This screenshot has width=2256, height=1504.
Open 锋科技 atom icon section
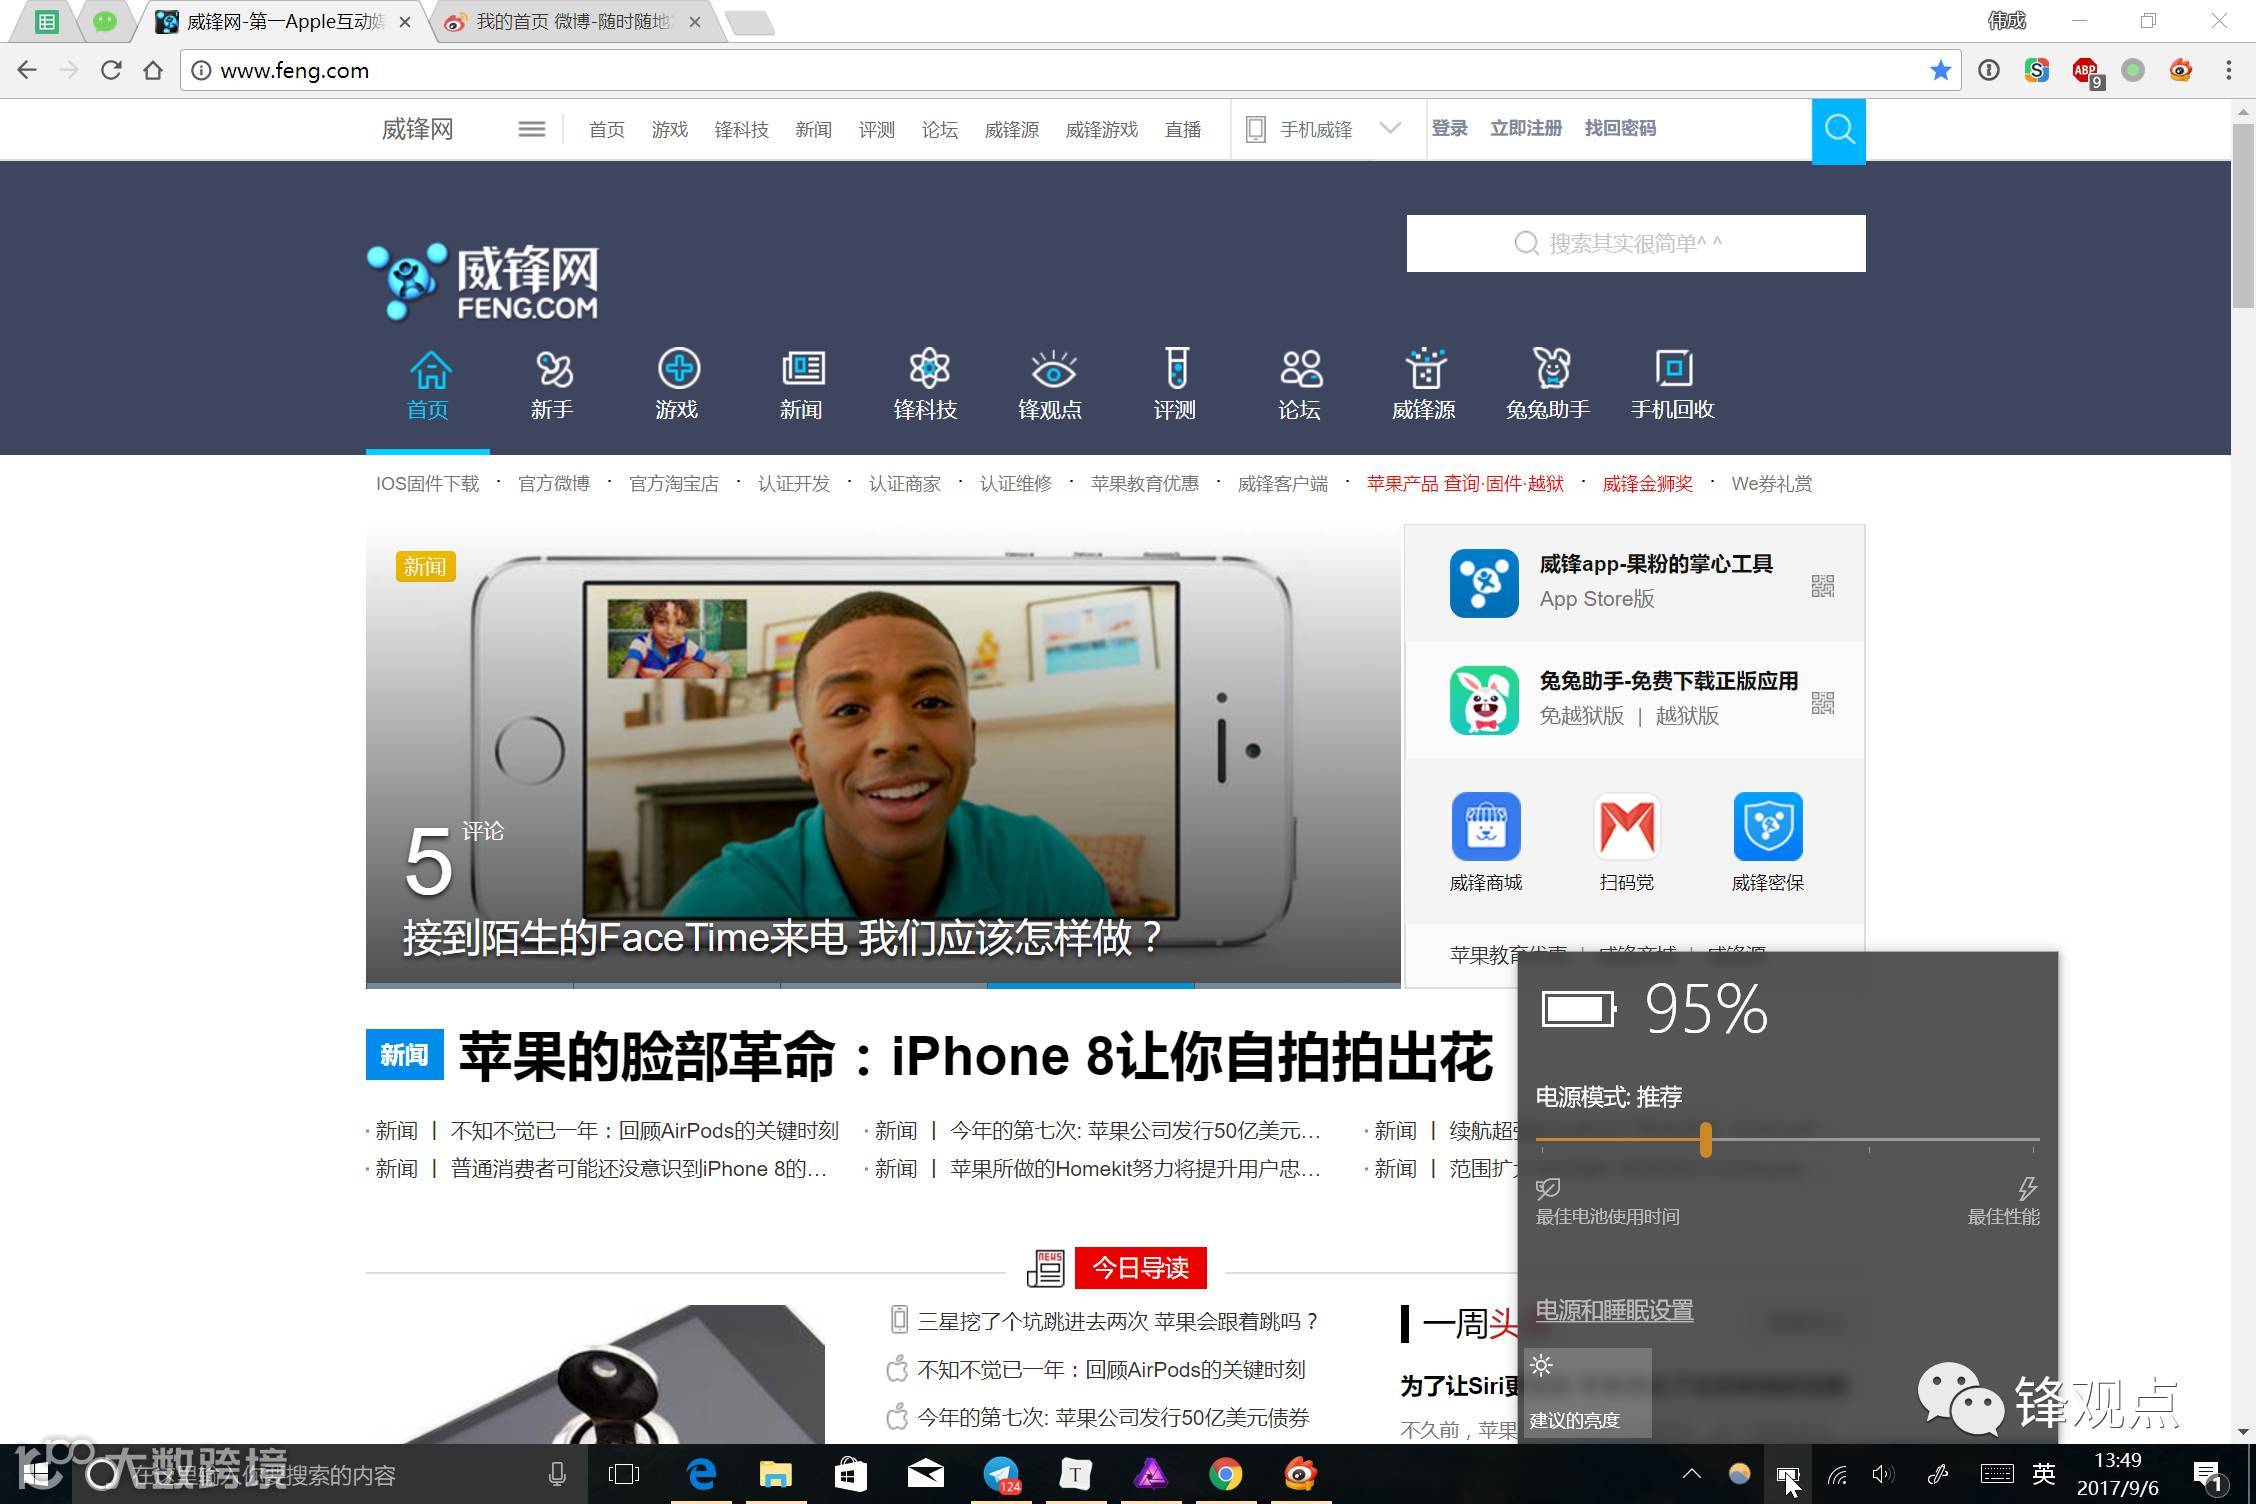point(927,369)
